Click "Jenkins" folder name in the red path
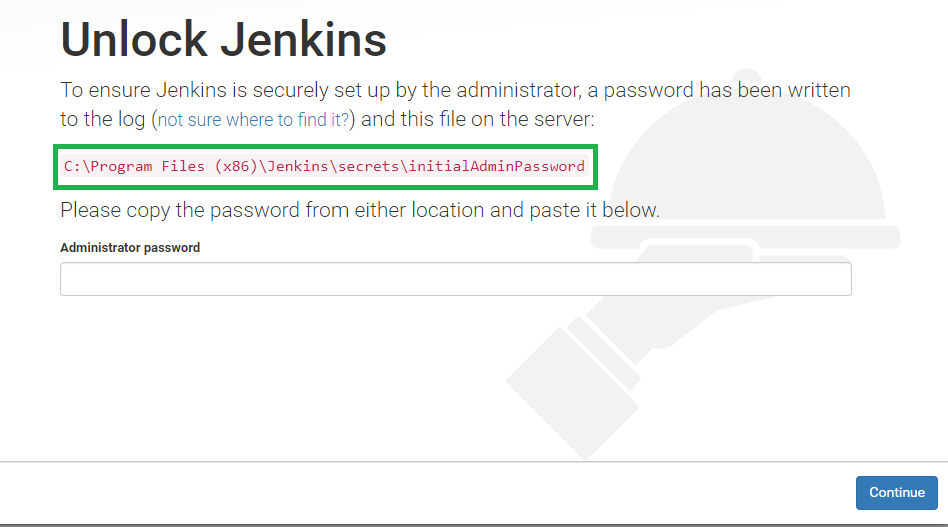 click(297, 166)
